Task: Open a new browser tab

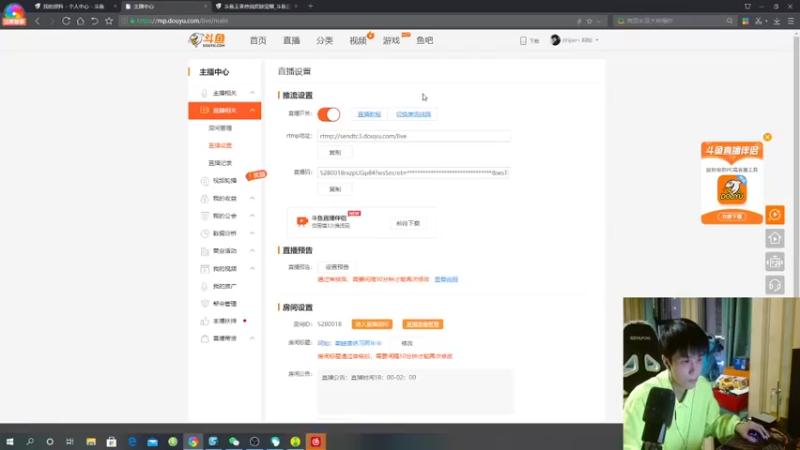Action: (310, 6)
